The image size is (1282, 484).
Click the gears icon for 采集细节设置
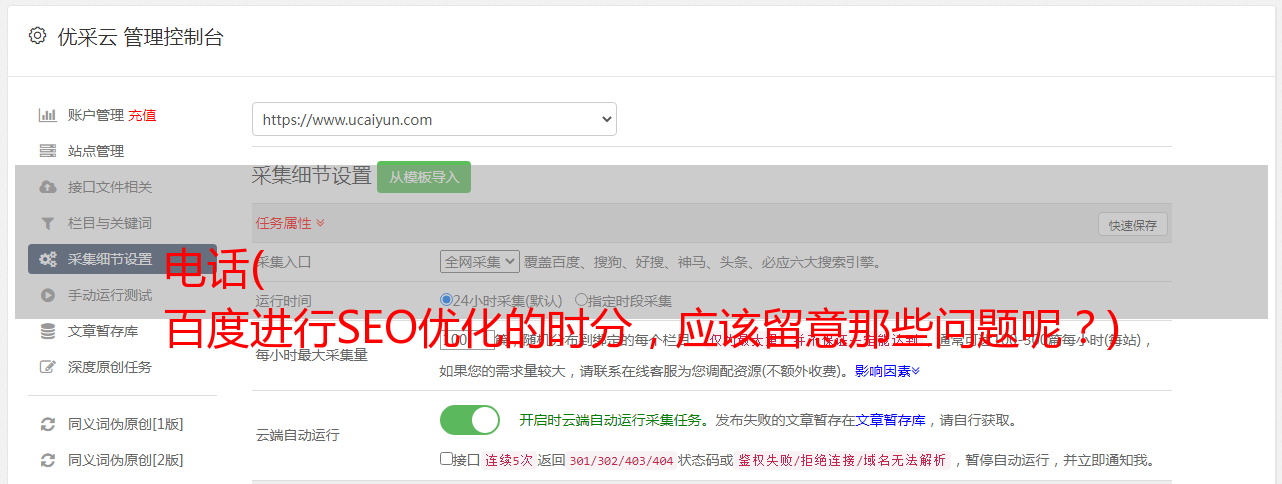47,259
